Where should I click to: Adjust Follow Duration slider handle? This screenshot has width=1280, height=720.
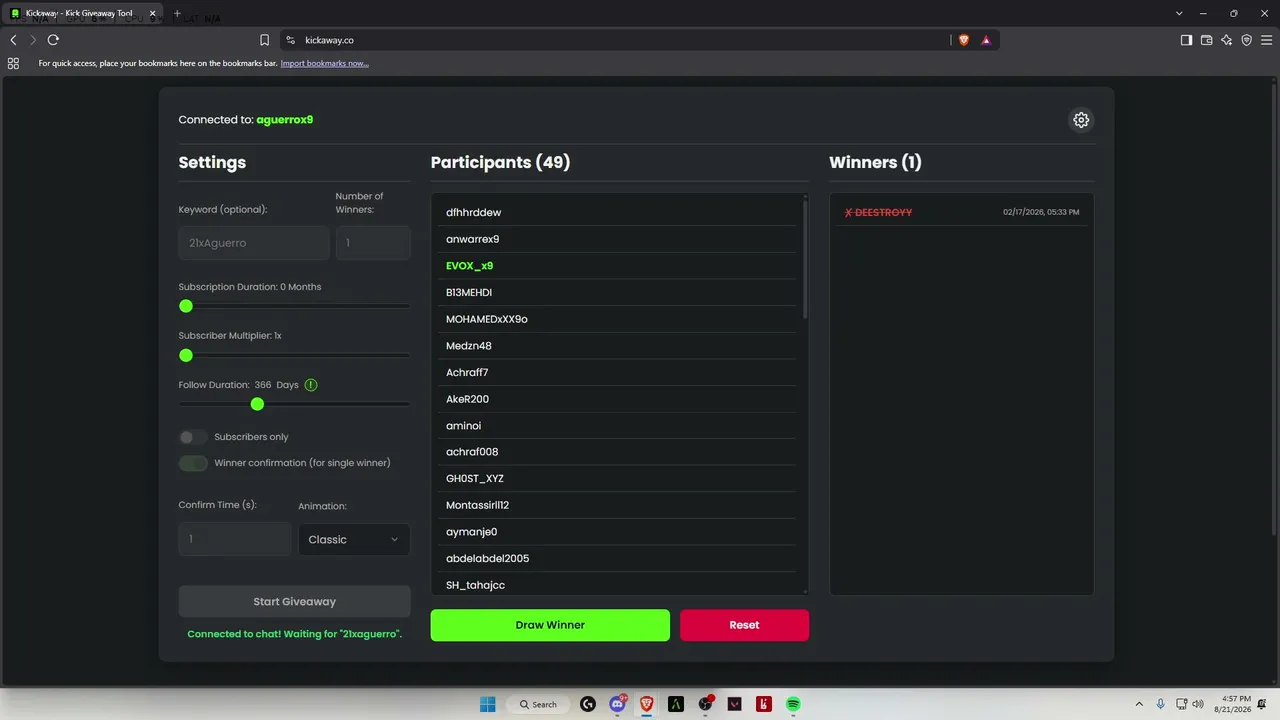(257, 404)
